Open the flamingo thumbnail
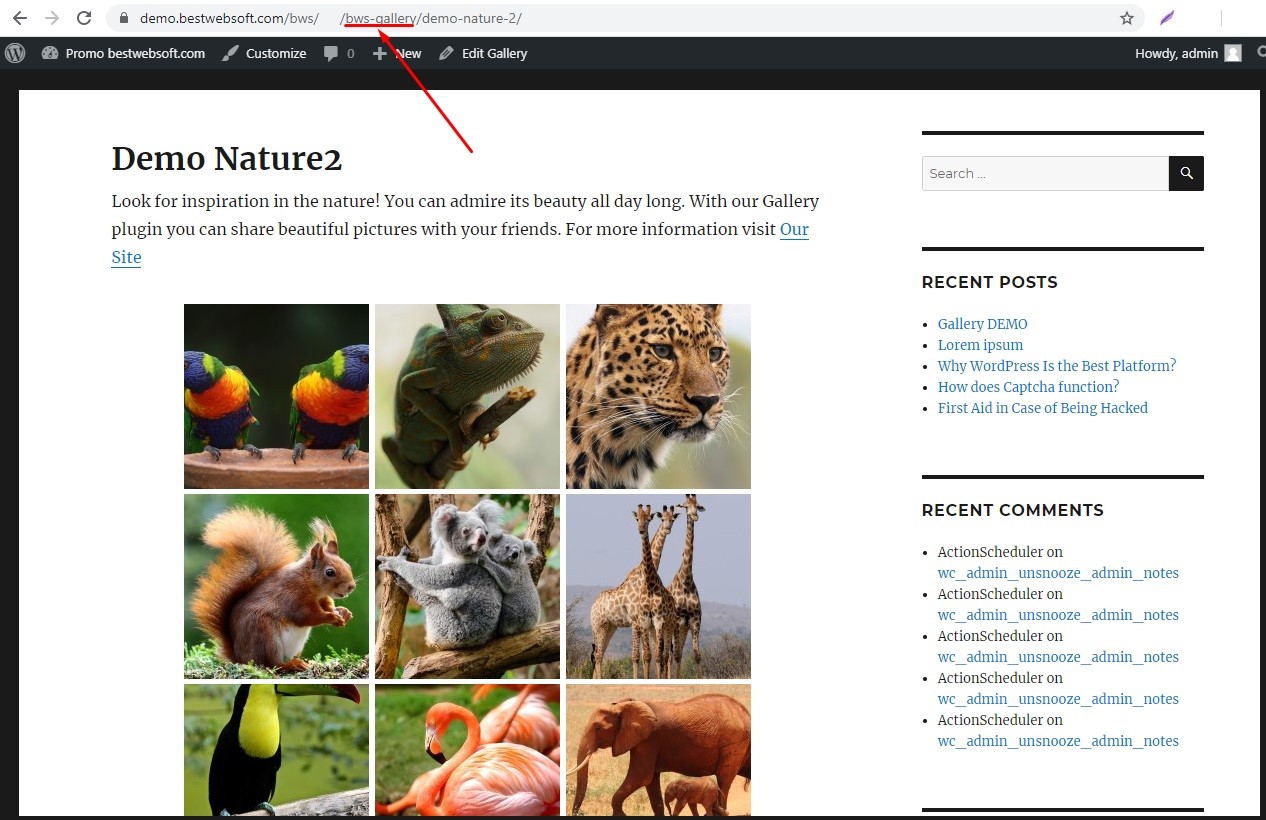The image size is (1266, 820). [x=467, y=750]
